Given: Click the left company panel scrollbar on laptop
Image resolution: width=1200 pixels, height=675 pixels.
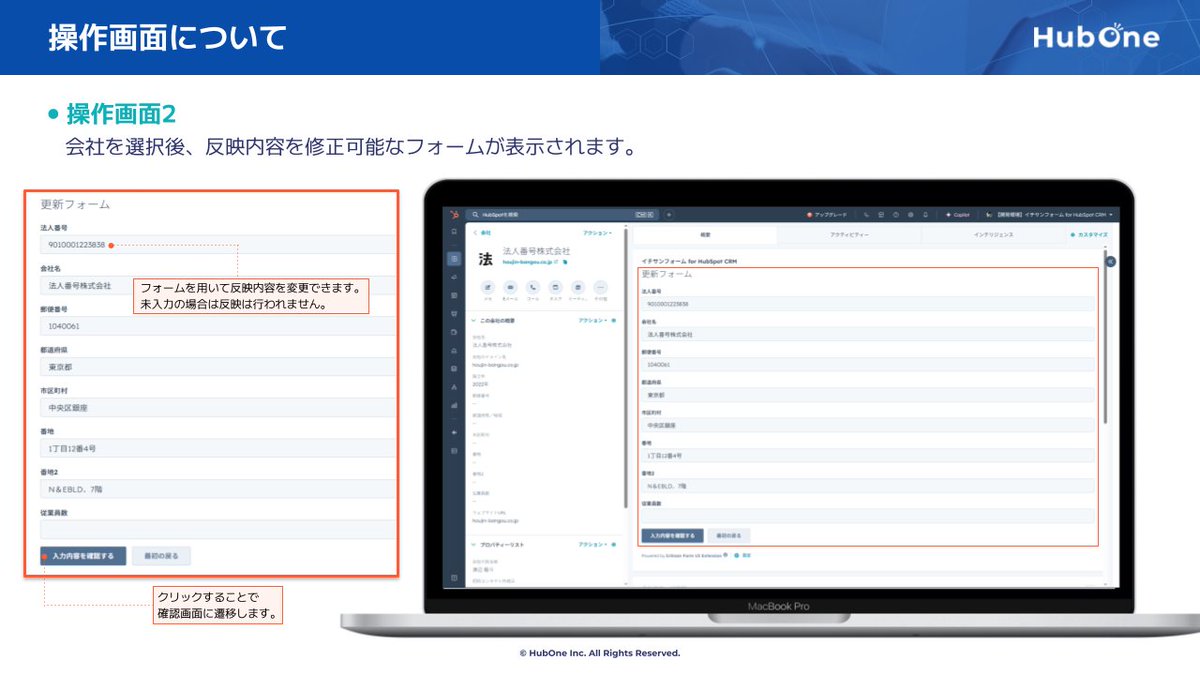Looking at the screenshot, I should click(626, 367).
